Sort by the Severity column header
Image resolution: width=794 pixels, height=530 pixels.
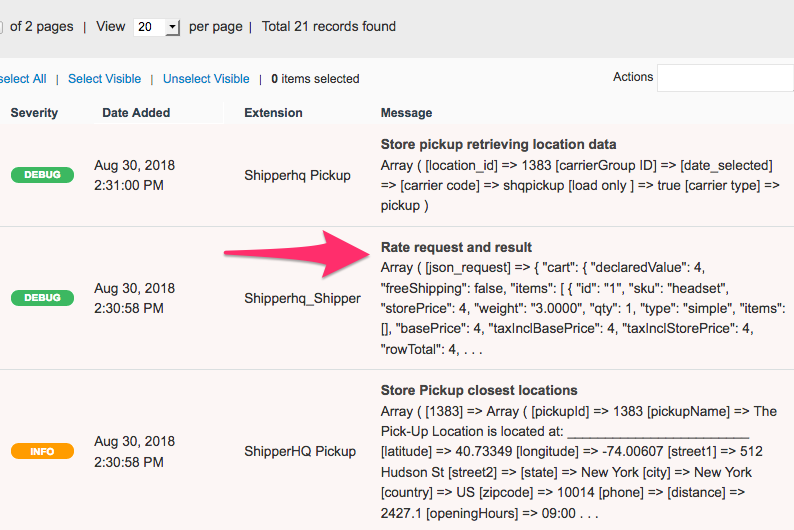[x=34, y=113]
